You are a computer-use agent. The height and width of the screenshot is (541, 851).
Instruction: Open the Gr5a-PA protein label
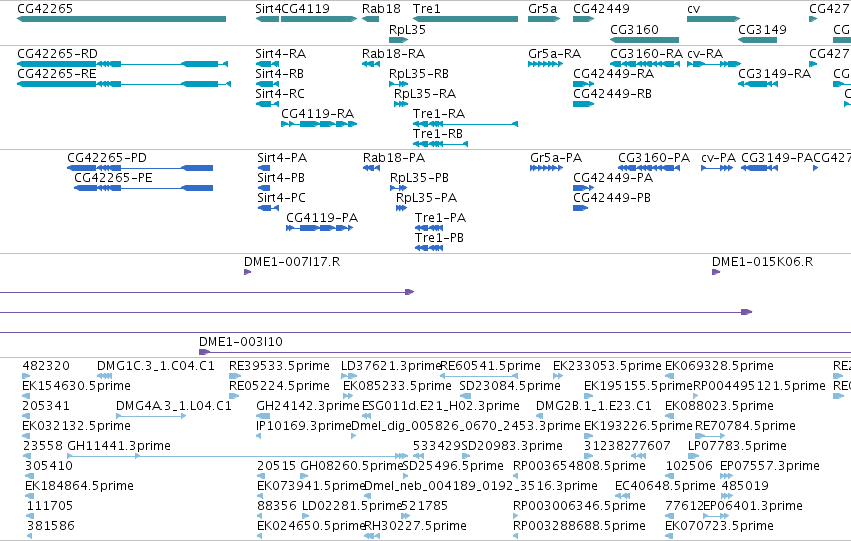click(556, 158)
